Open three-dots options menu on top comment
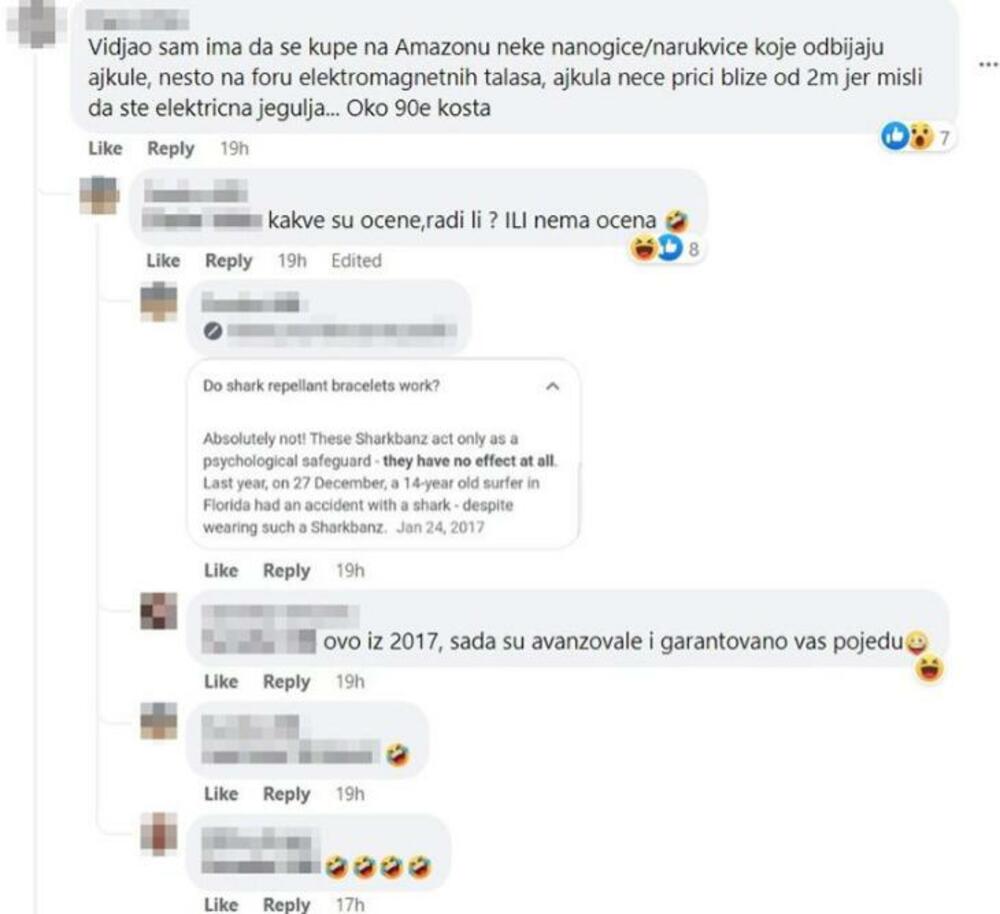1000x914 pixels. [x=988, y=64]
